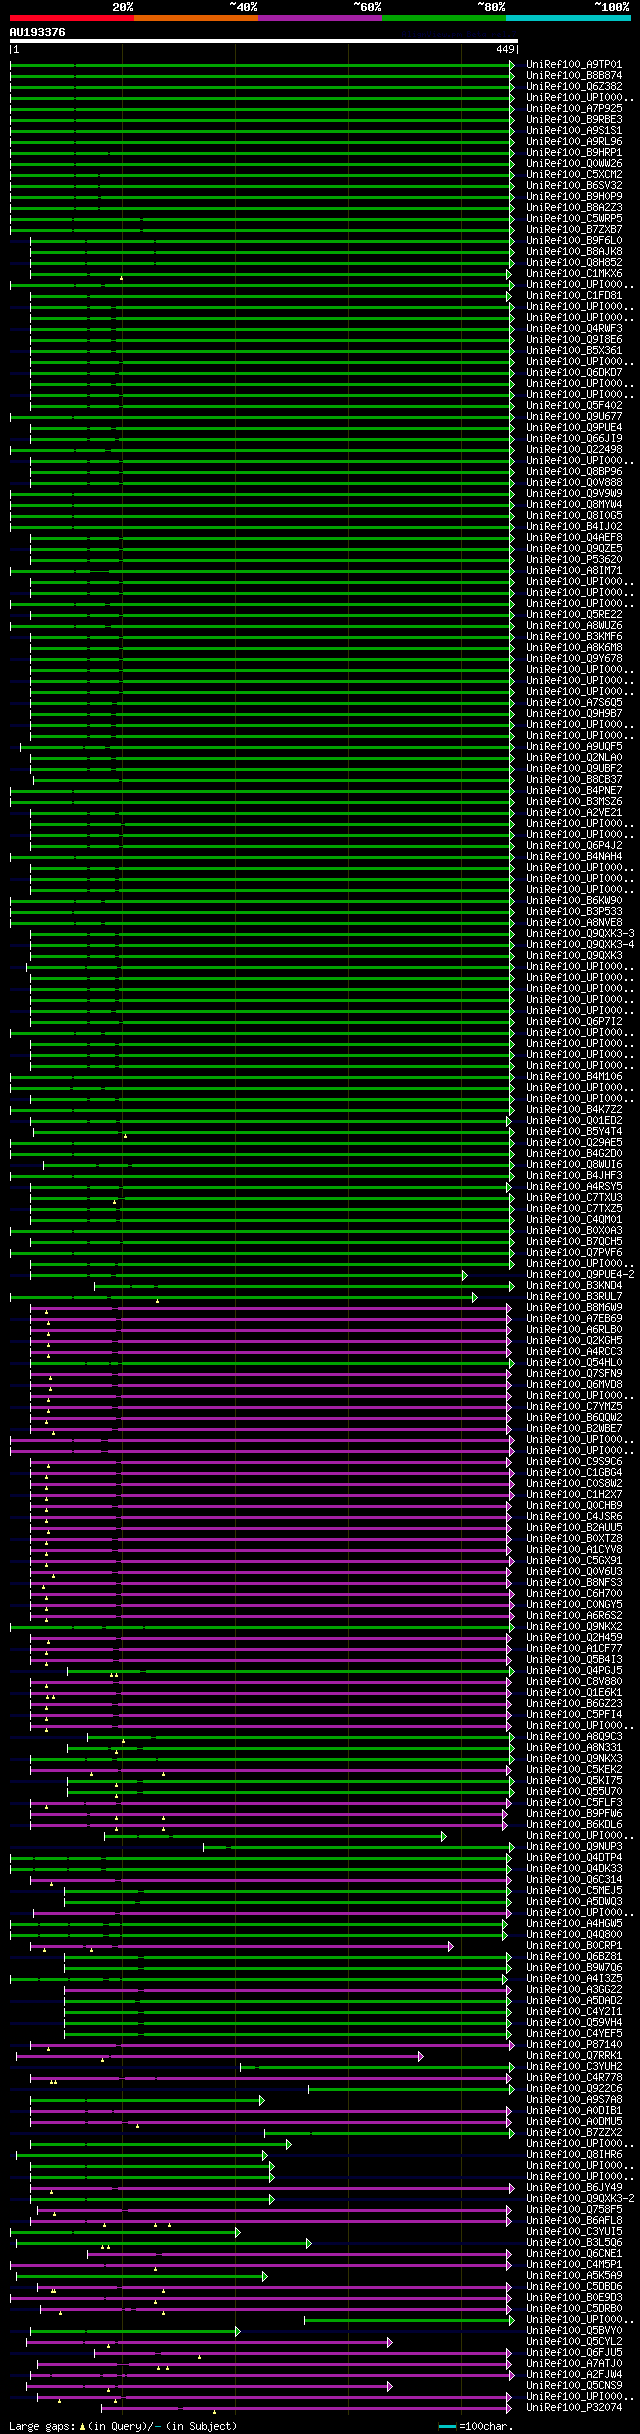
Task: Select UniRef100_Q5CYL2 entry
Action: [574, 2342]
